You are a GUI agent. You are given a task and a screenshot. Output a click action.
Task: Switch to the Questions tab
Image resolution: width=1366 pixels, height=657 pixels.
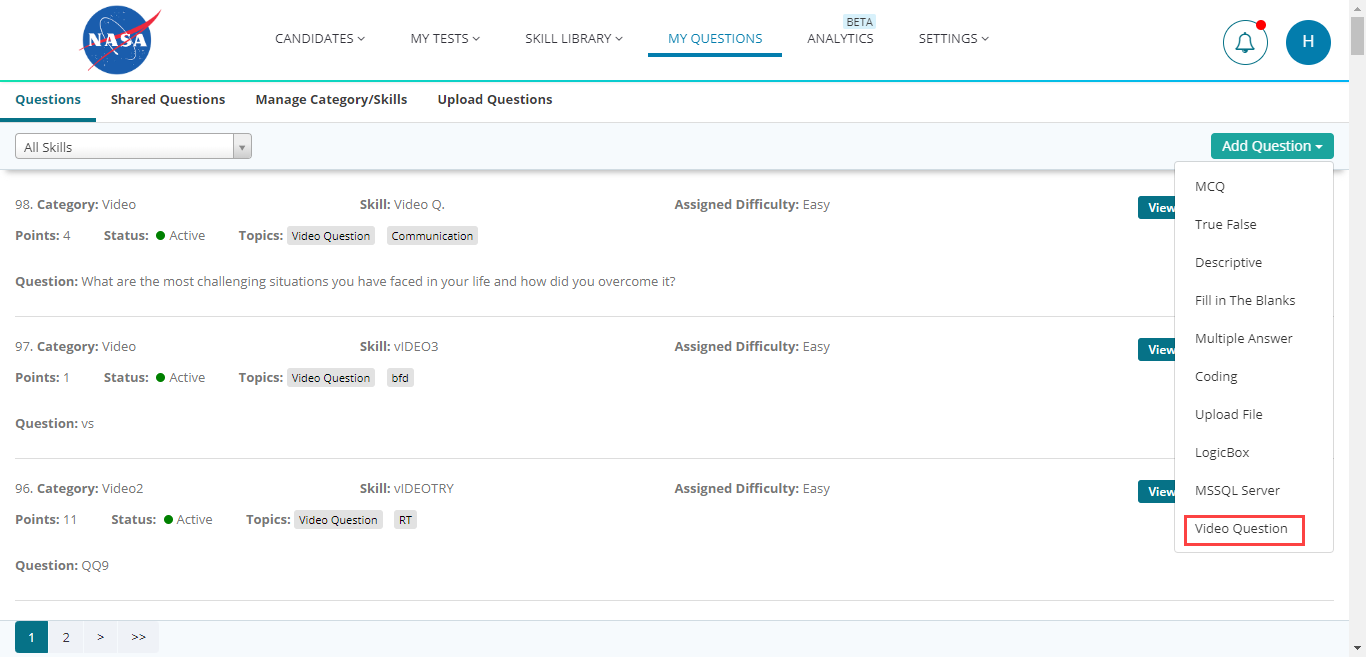[x=48, y=100]
